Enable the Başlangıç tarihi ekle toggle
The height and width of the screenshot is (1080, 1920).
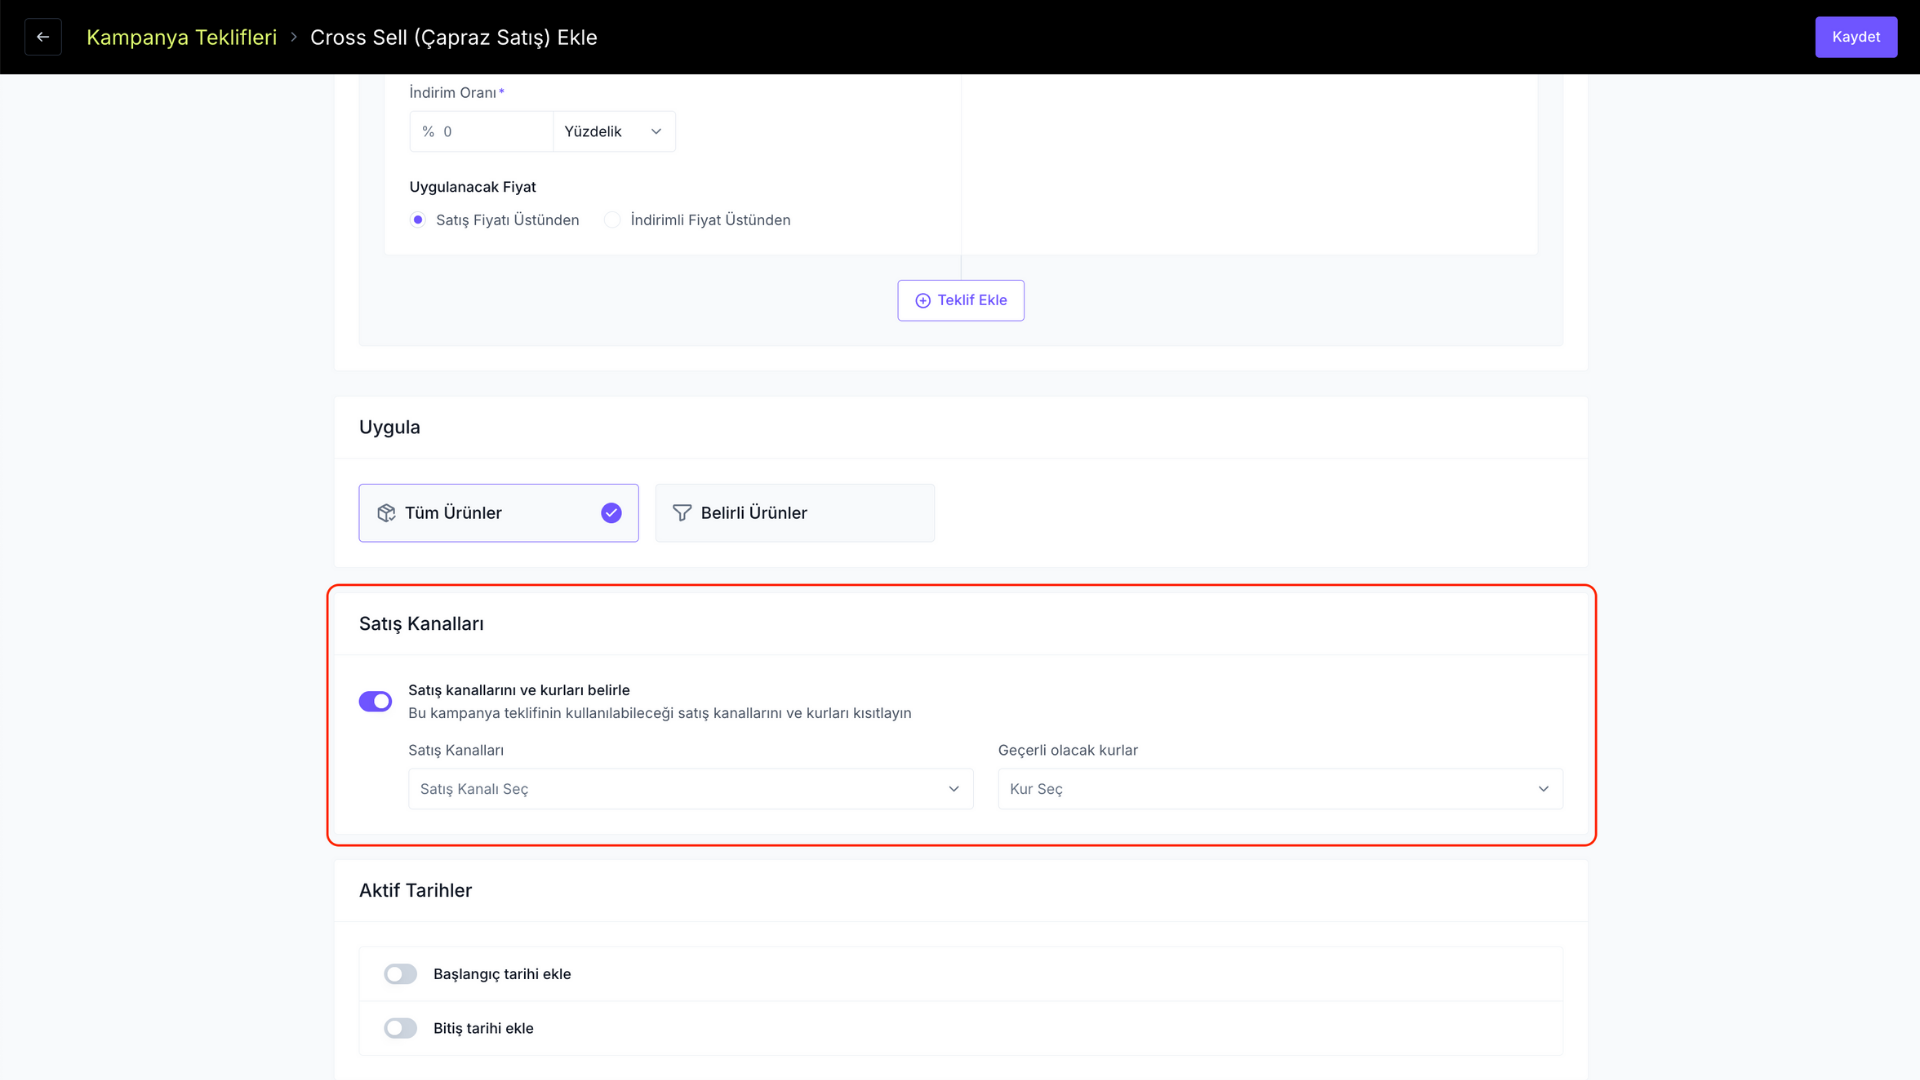[400, 974]
